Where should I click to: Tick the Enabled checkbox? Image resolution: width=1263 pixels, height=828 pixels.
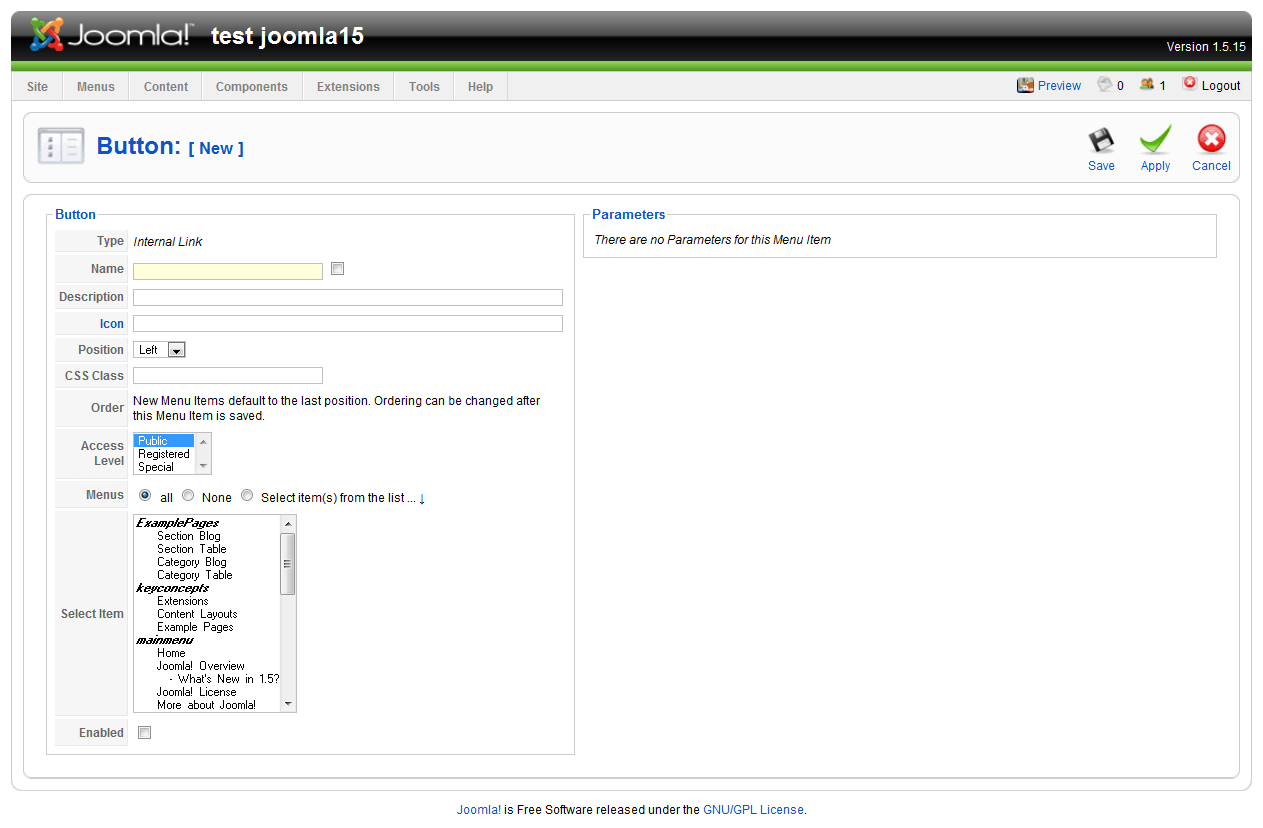pos(144,733)
